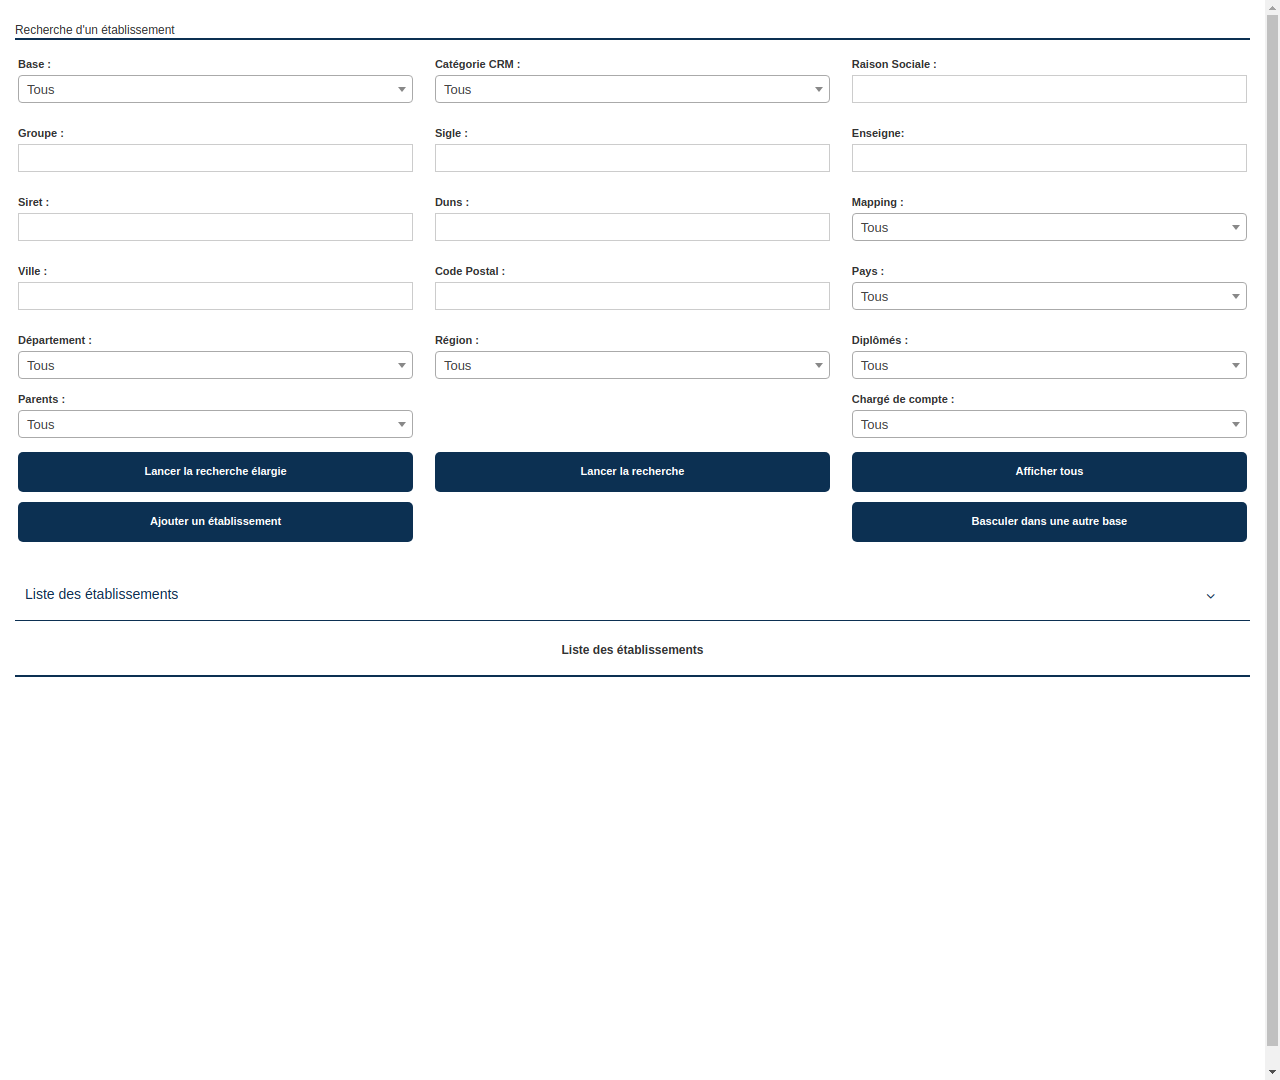This screenshot has height=1080, width=1280.
Task: Click the Raison Sociale input field
Action: [x=1049, y=89]
